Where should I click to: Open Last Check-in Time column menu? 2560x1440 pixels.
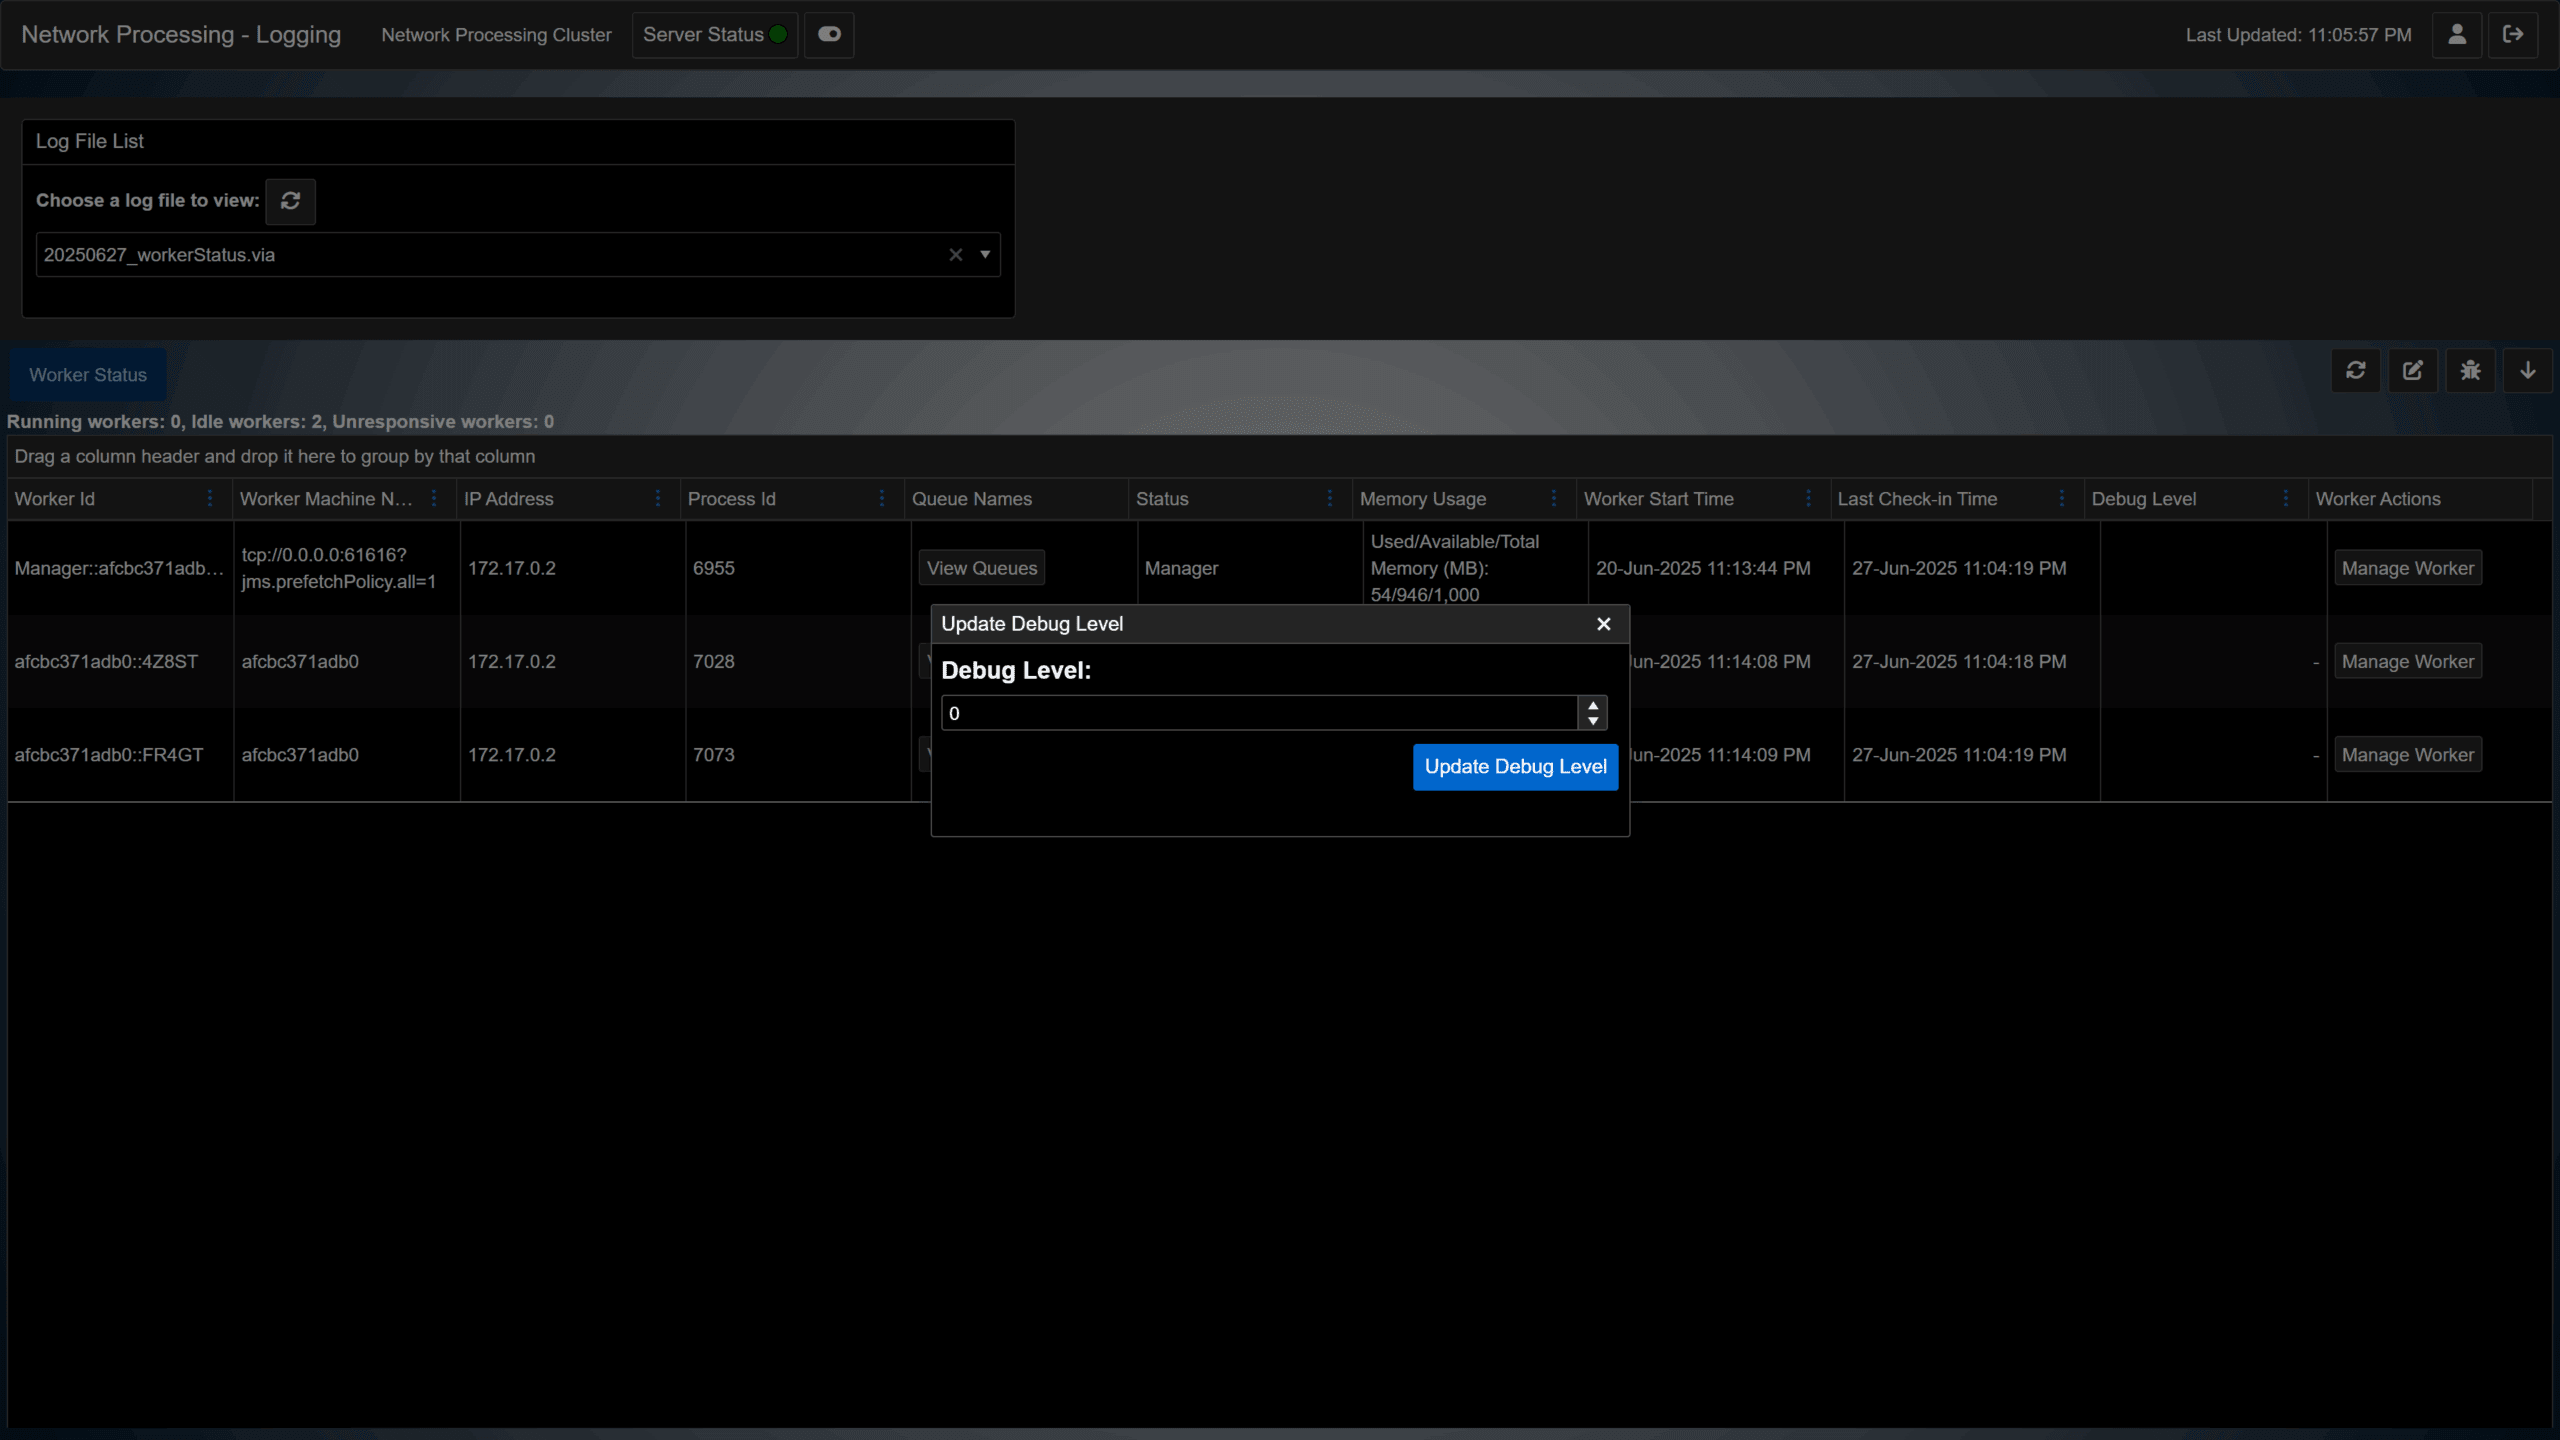click(x=2062, y=498)
